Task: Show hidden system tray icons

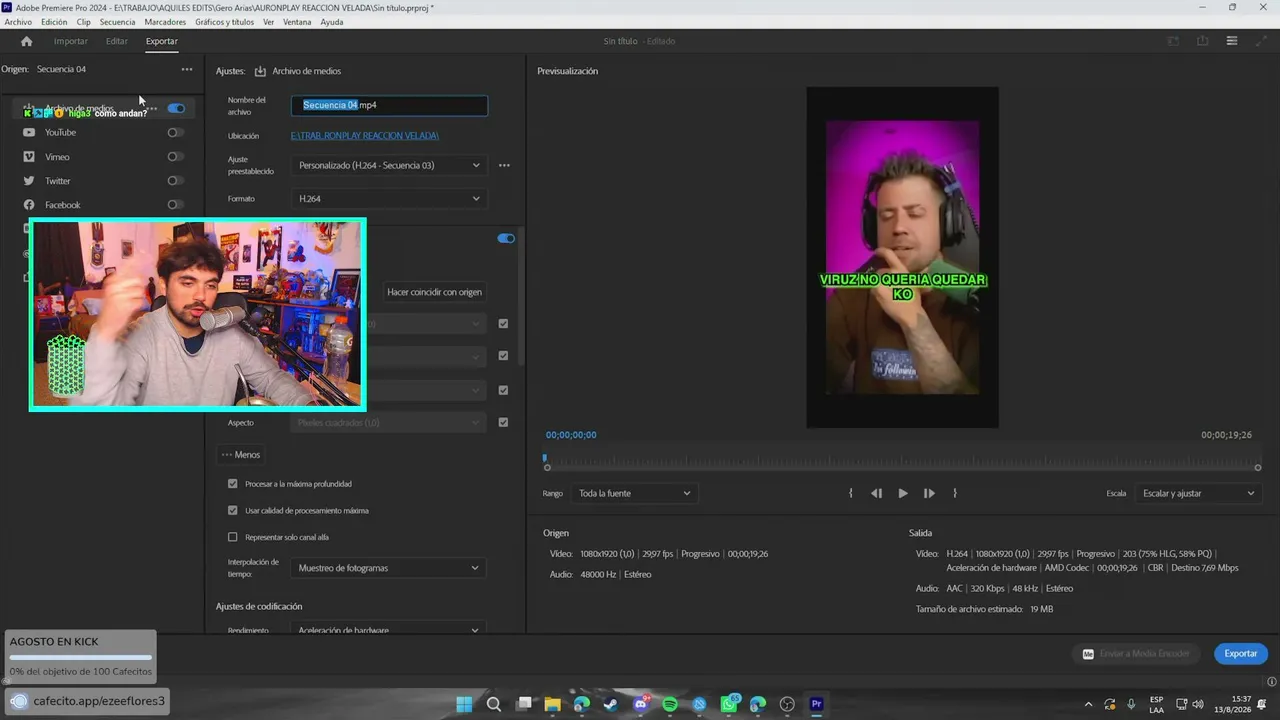Action: [x=1089, y=704]
